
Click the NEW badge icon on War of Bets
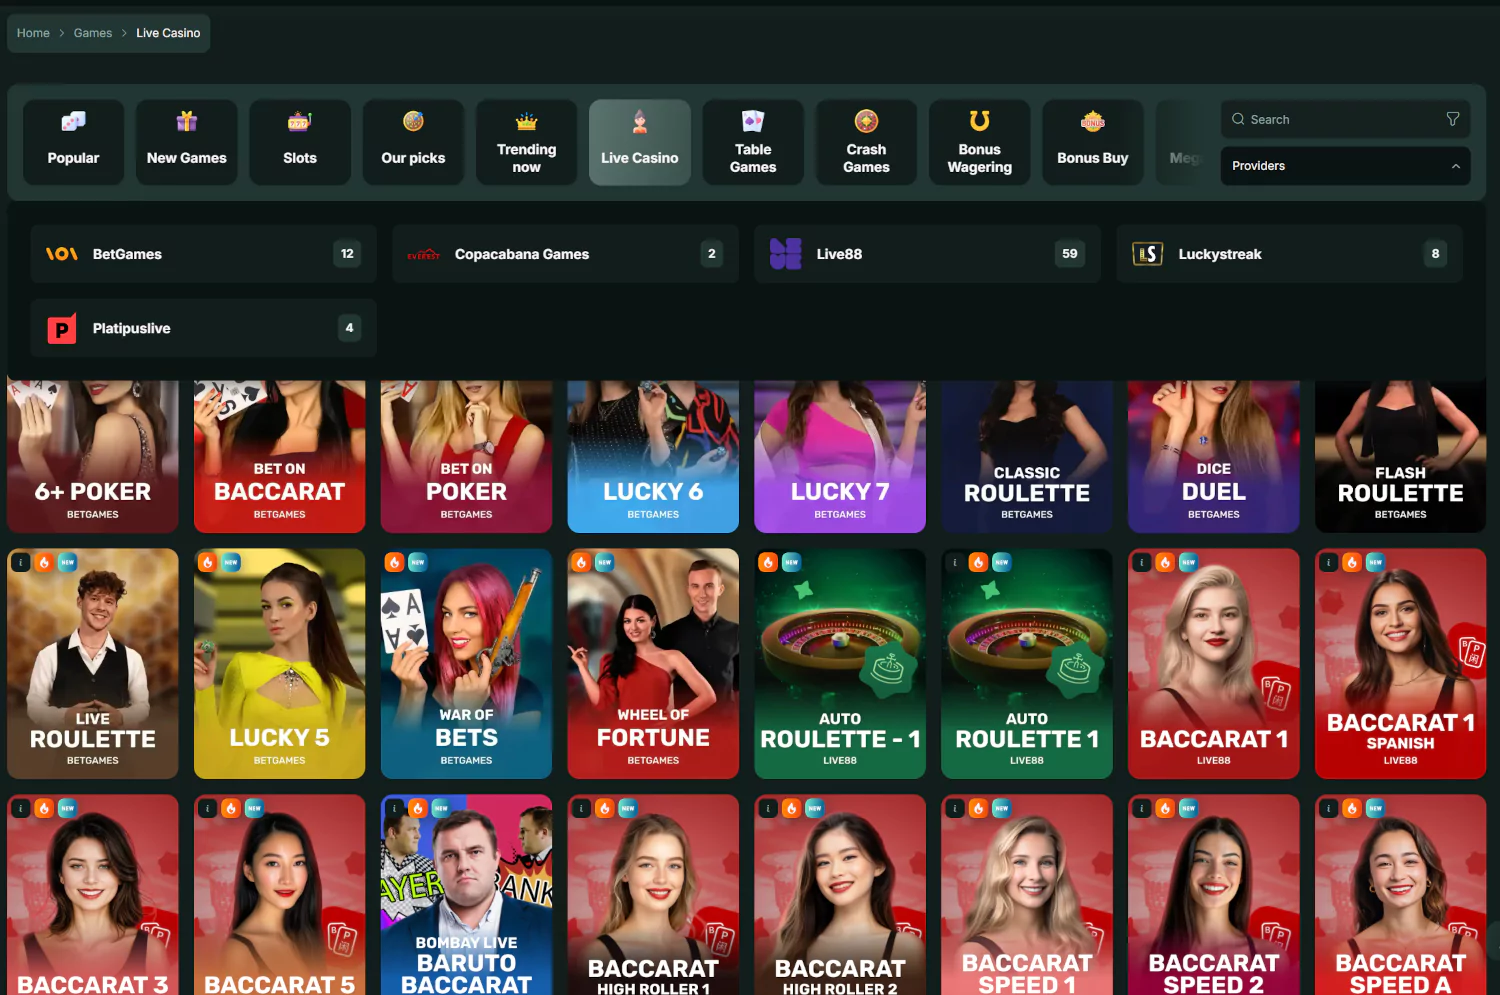point(418,562)
